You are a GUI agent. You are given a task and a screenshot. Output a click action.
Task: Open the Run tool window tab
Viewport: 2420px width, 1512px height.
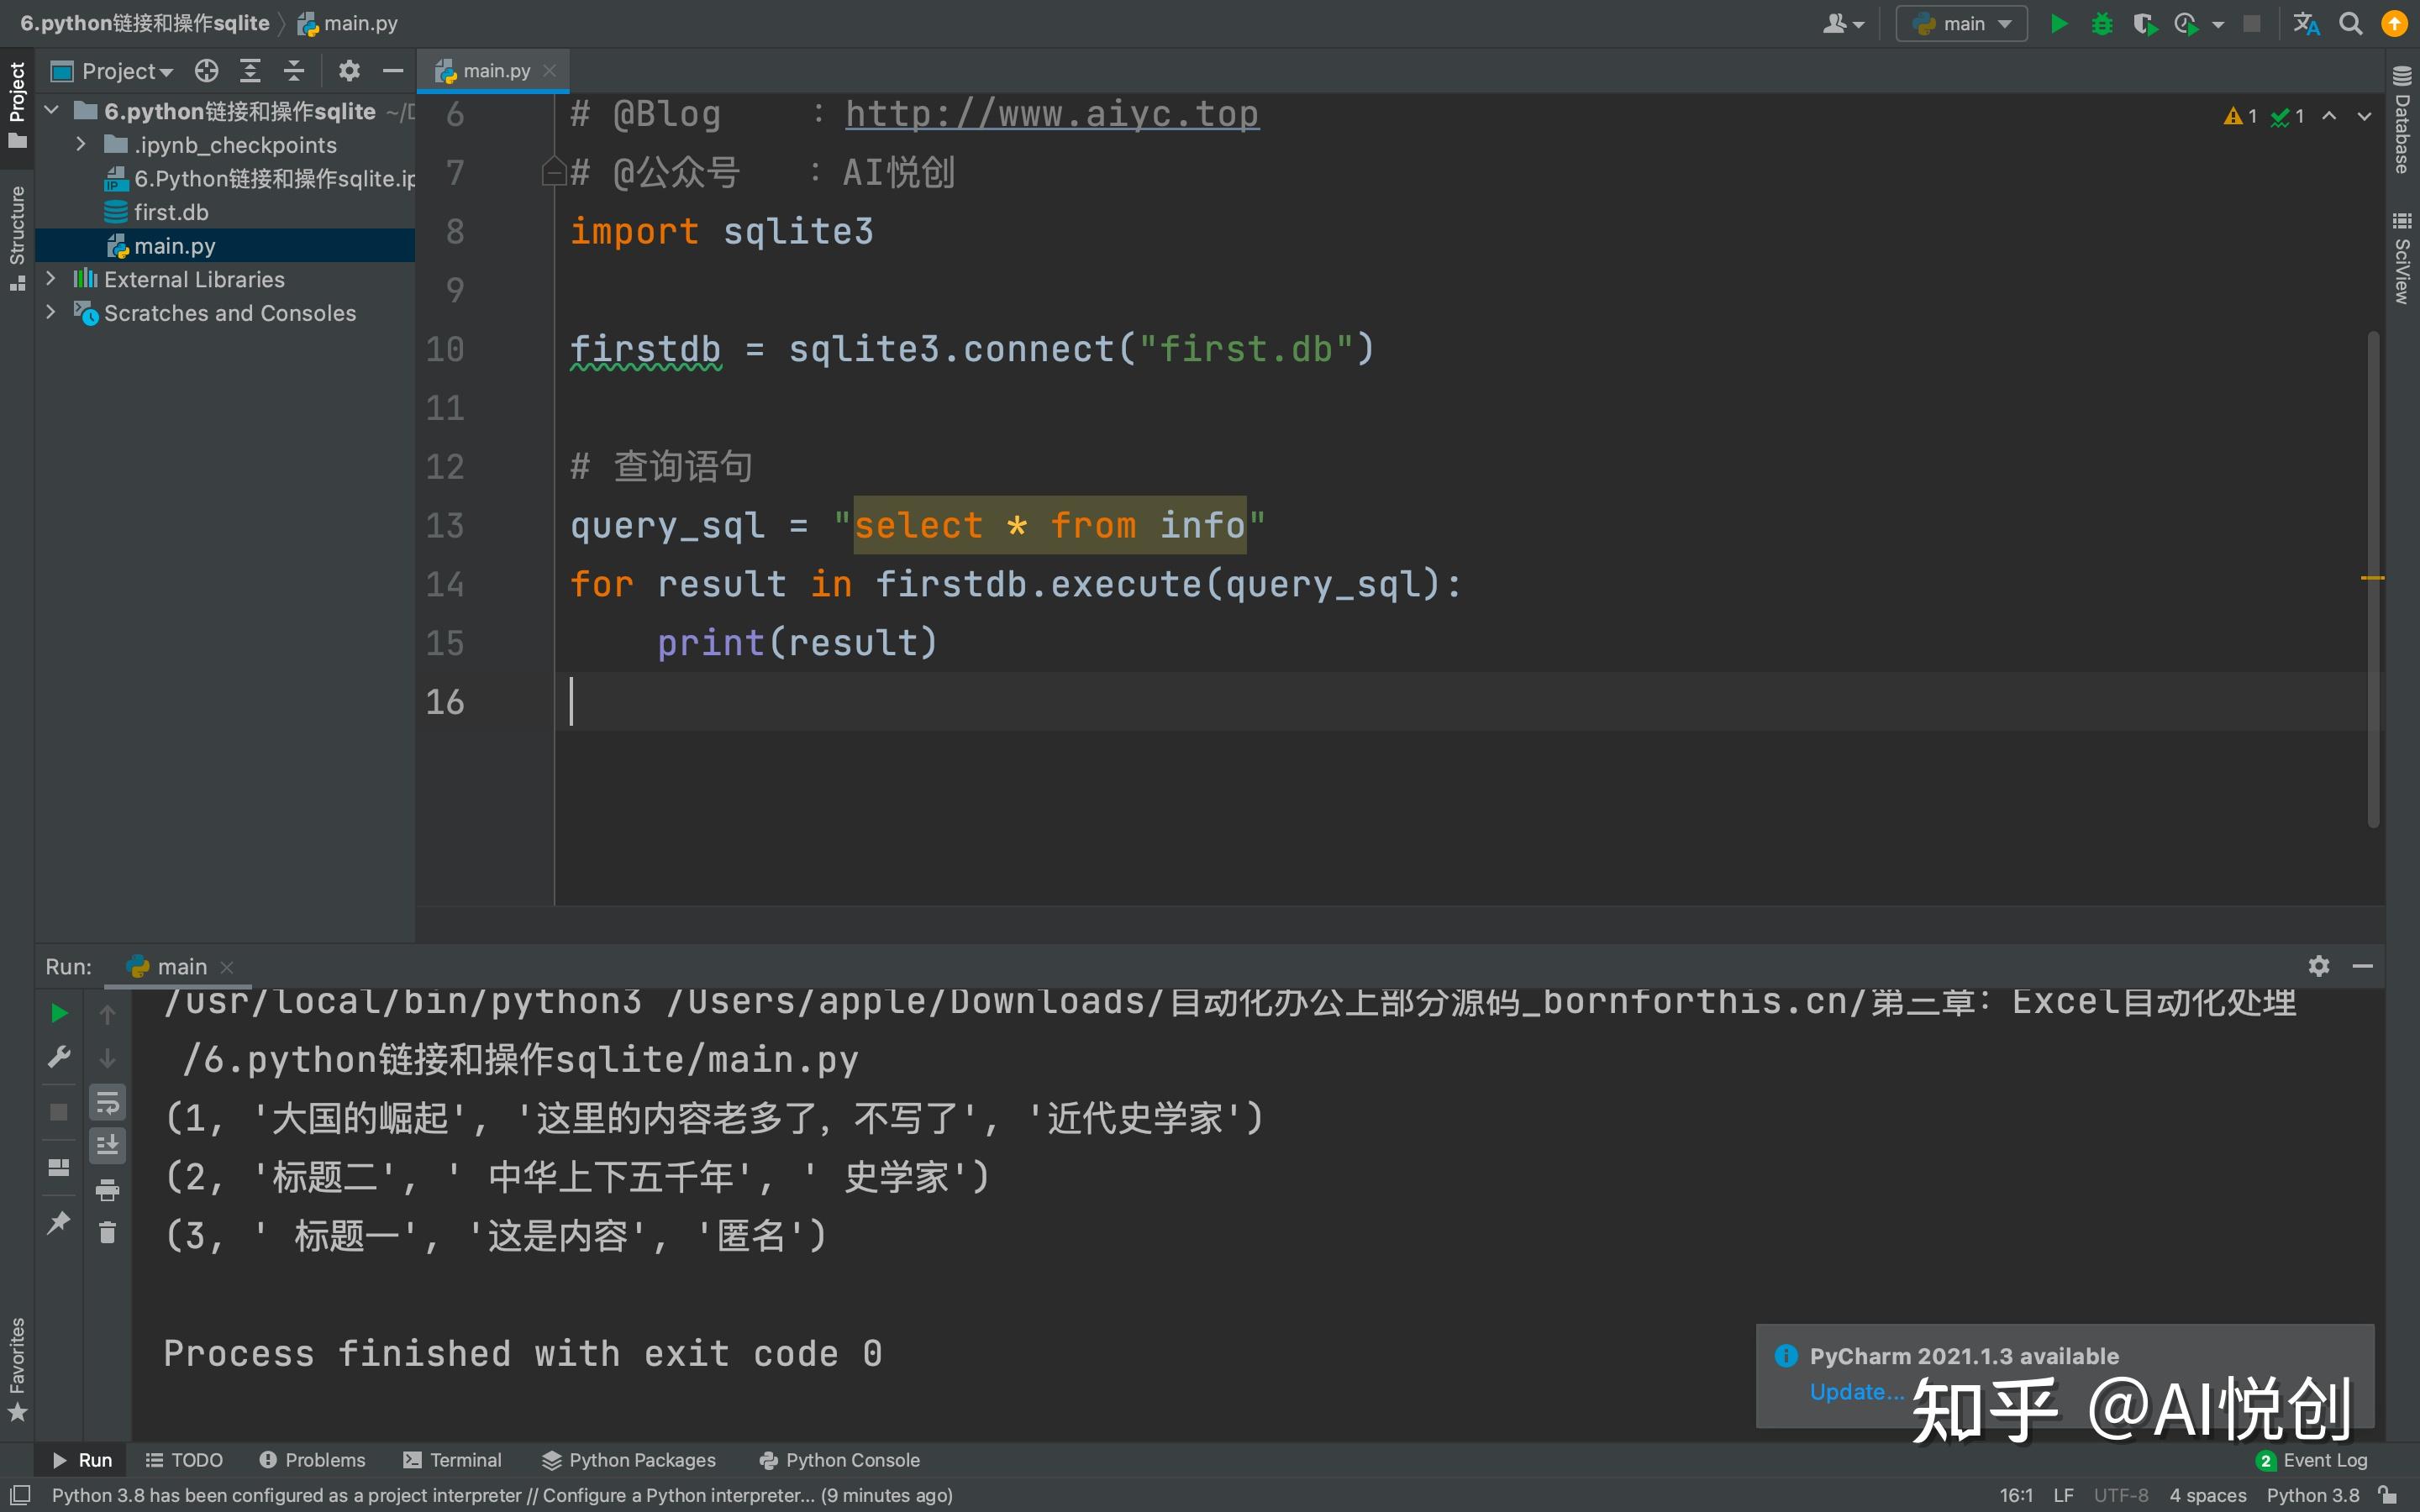[82, 1460]
